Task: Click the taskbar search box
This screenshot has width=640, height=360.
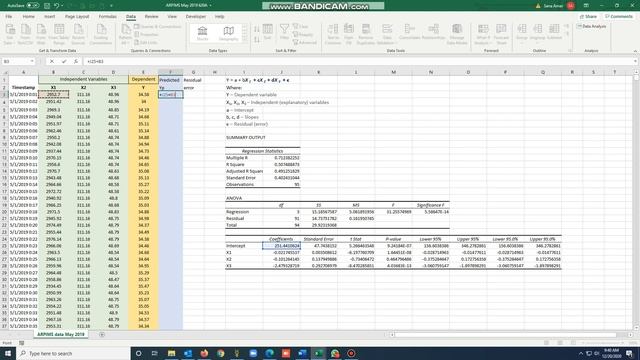Action: [x=73, y=353]
